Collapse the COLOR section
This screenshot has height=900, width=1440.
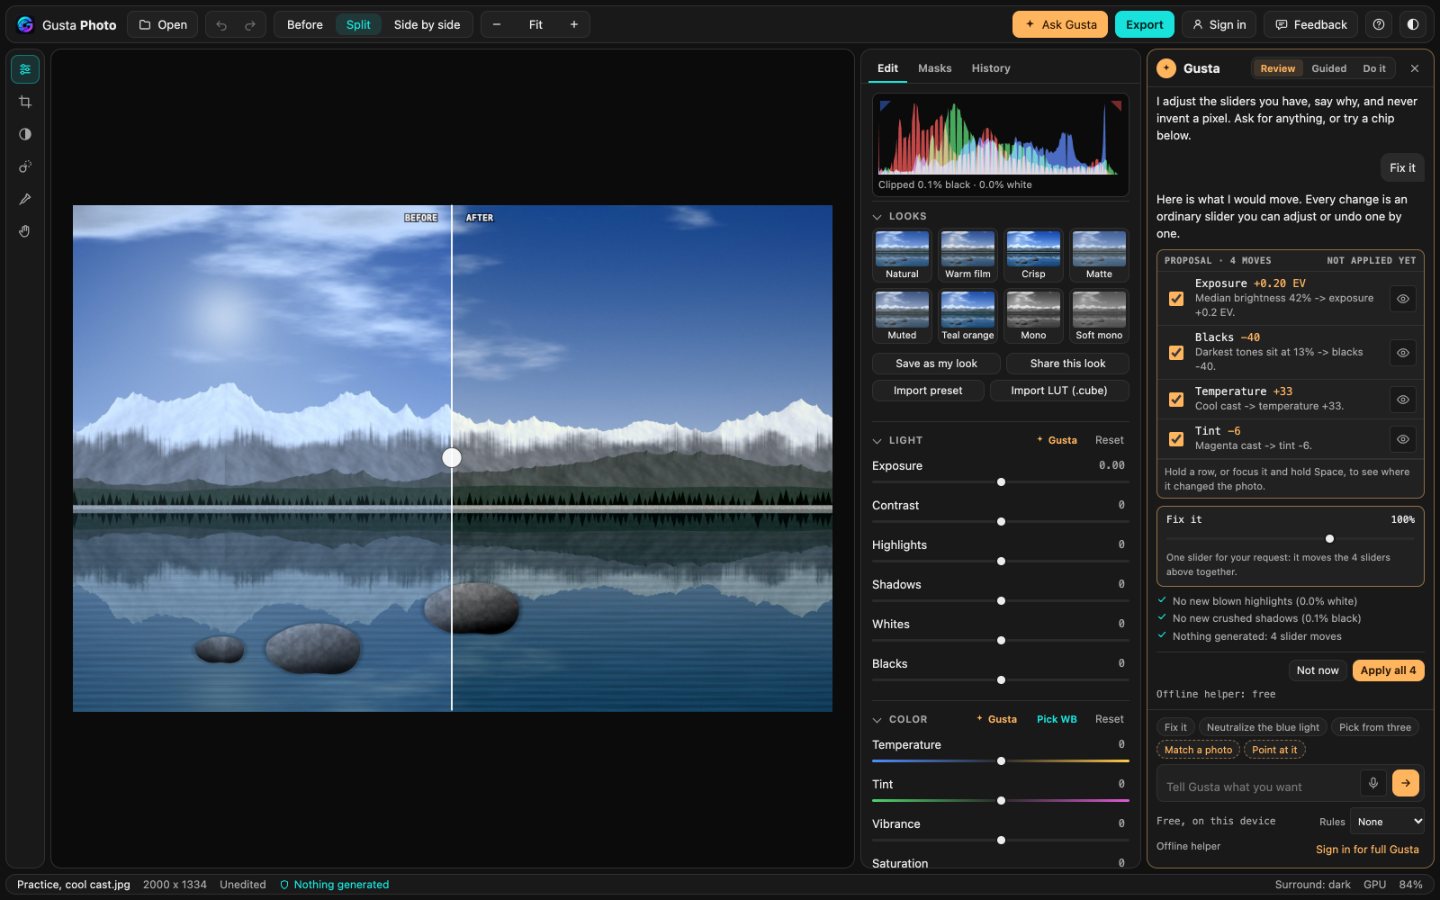[x=877, y=720]
